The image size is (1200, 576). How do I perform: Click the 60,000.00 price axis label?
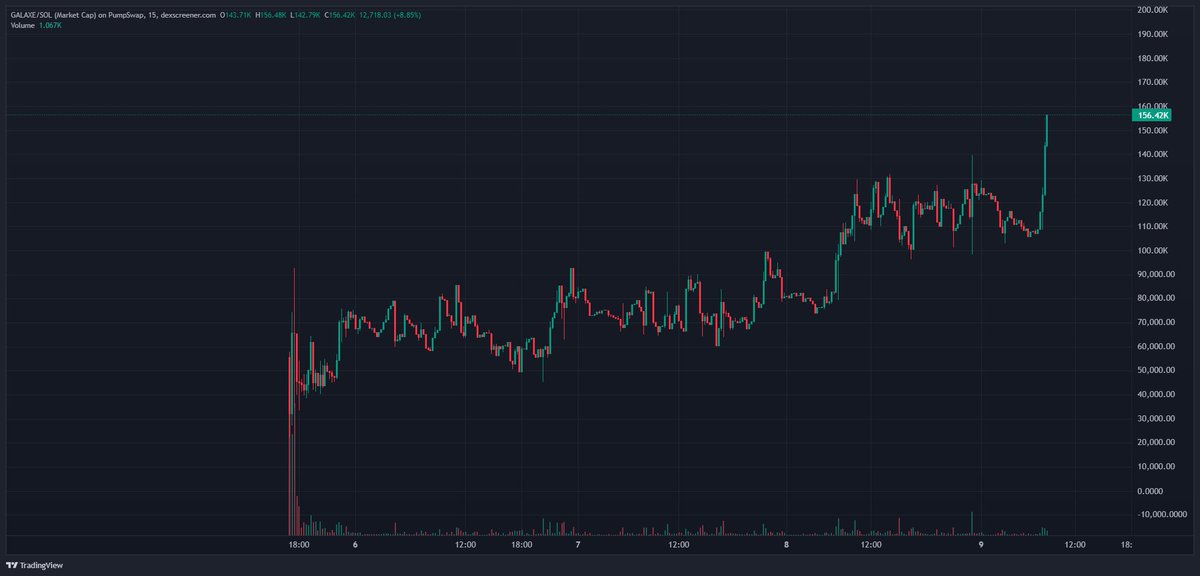(1156, 346)
